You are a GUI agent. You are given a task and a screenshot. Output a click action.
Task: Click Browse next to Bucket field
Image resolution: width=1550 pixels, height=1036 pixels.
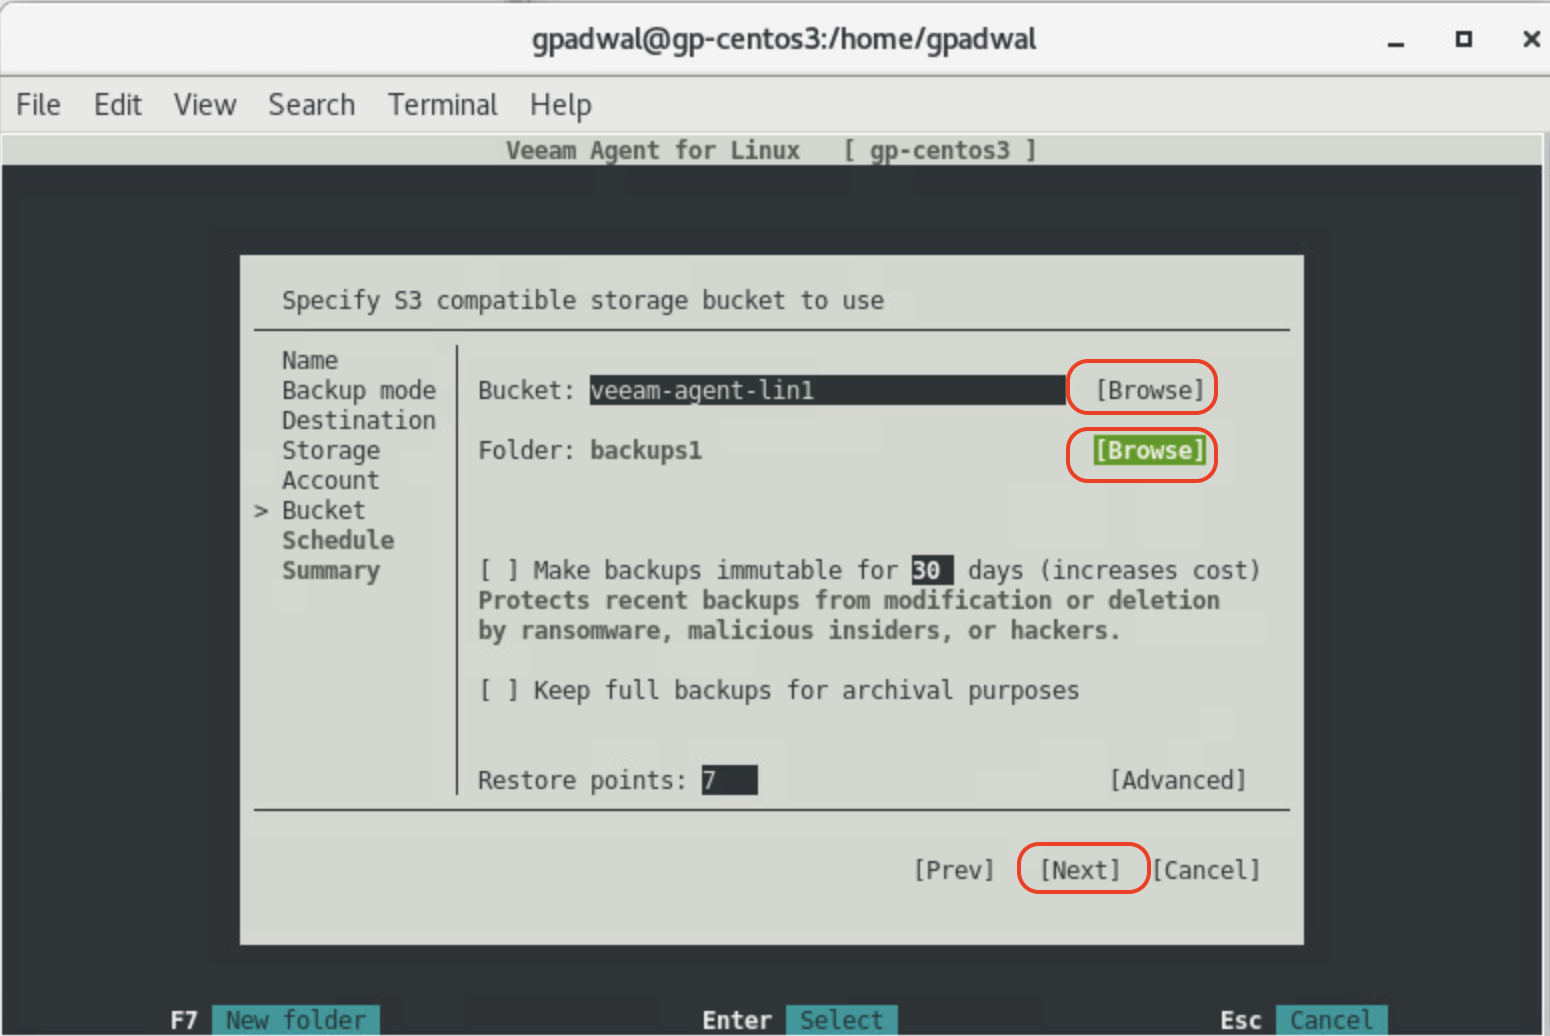[x=1150, y=390]
